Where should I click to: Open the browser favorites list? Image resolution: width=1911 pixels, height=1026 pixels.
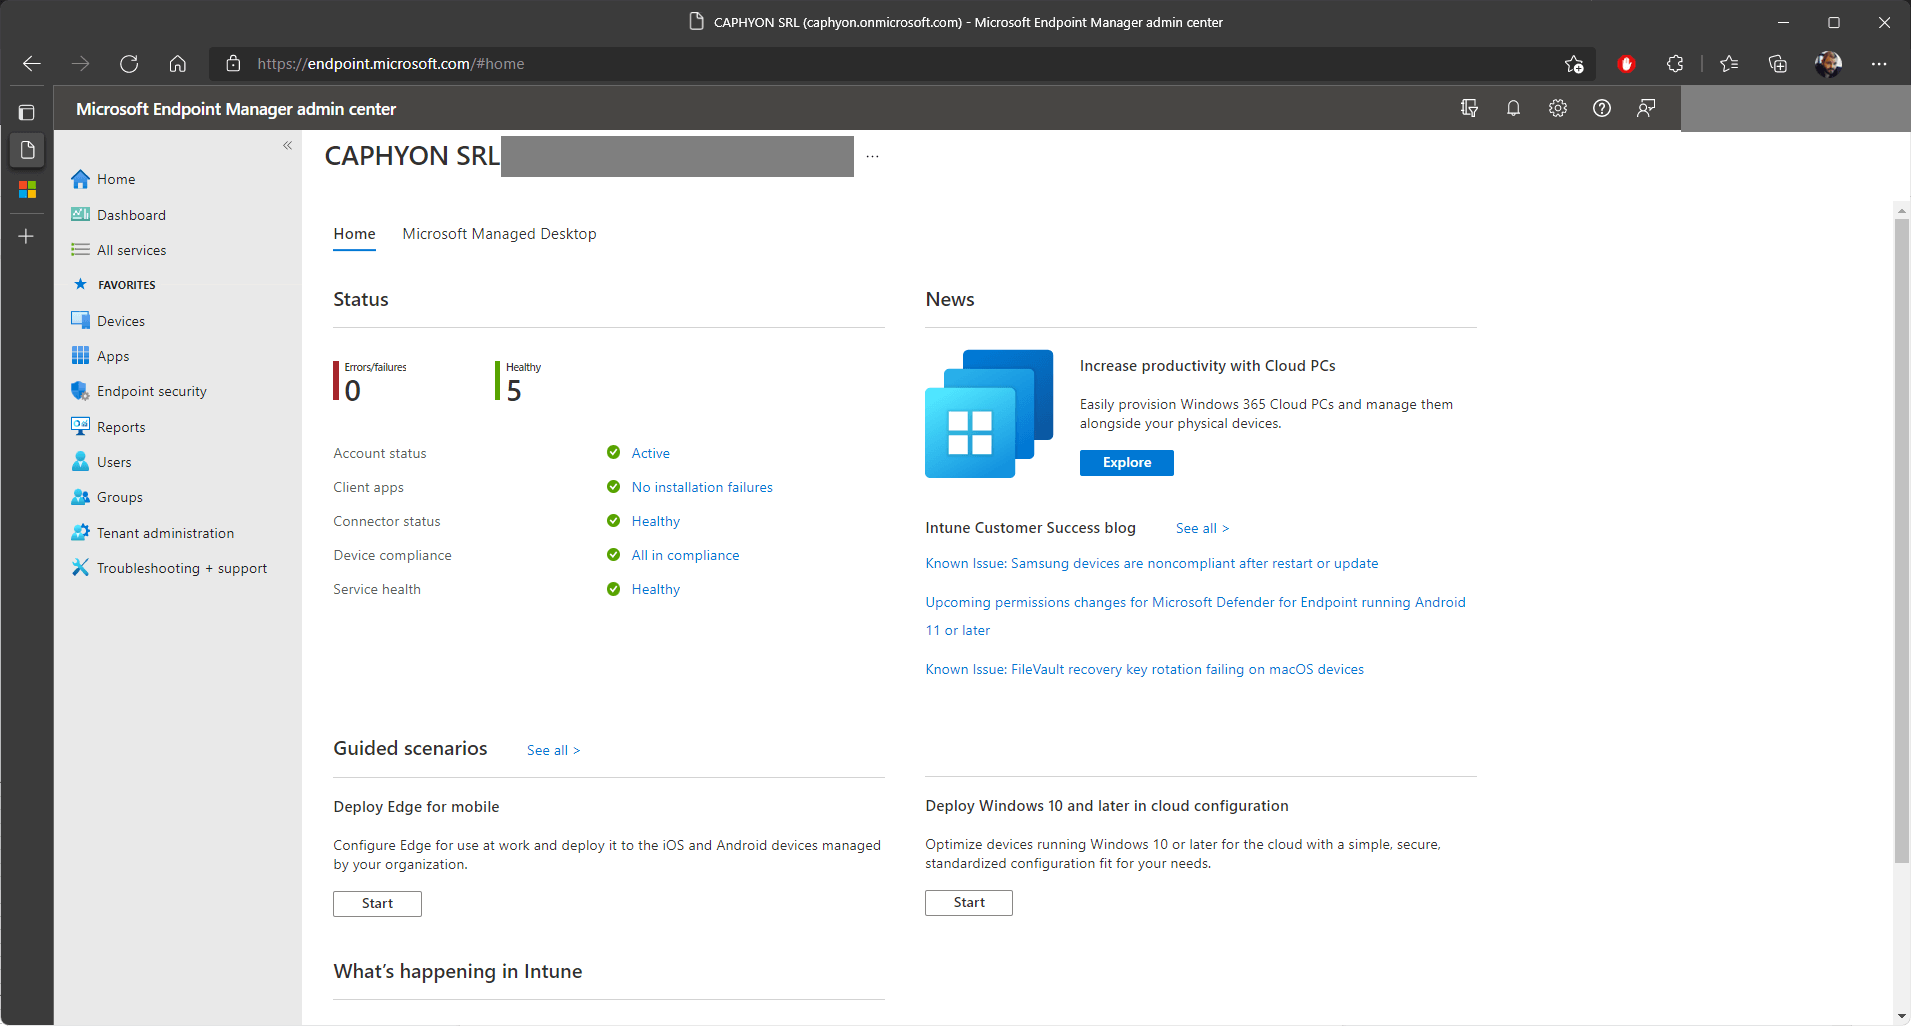point(1729,64)
